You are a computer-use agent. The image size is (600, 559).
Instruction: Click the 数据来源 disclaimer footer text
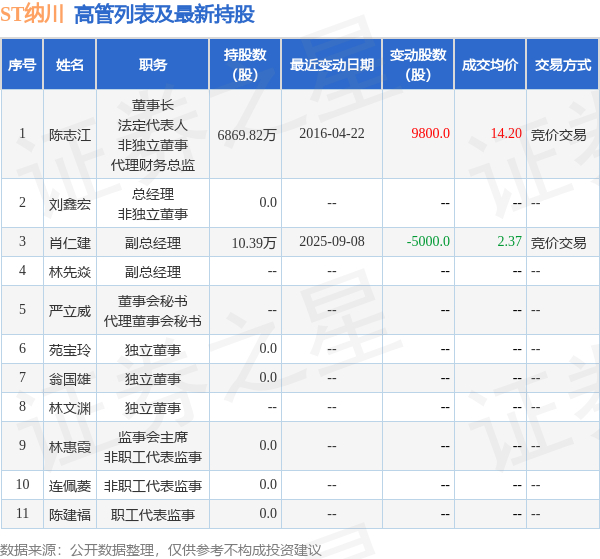pyautogui.click(x=161, y=550)
